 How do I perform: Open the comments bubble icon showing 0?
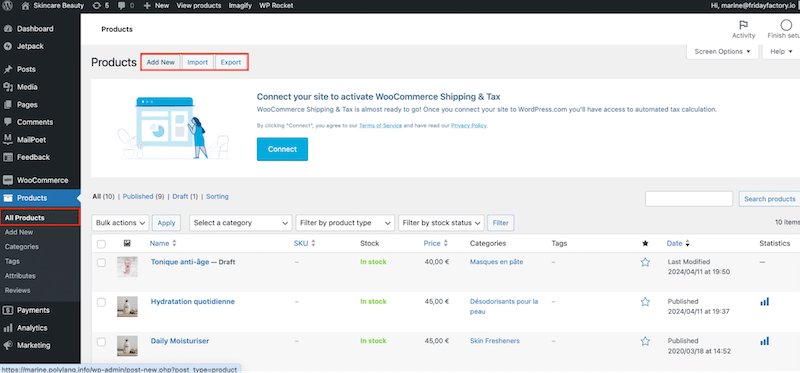(x=122, y=6)
